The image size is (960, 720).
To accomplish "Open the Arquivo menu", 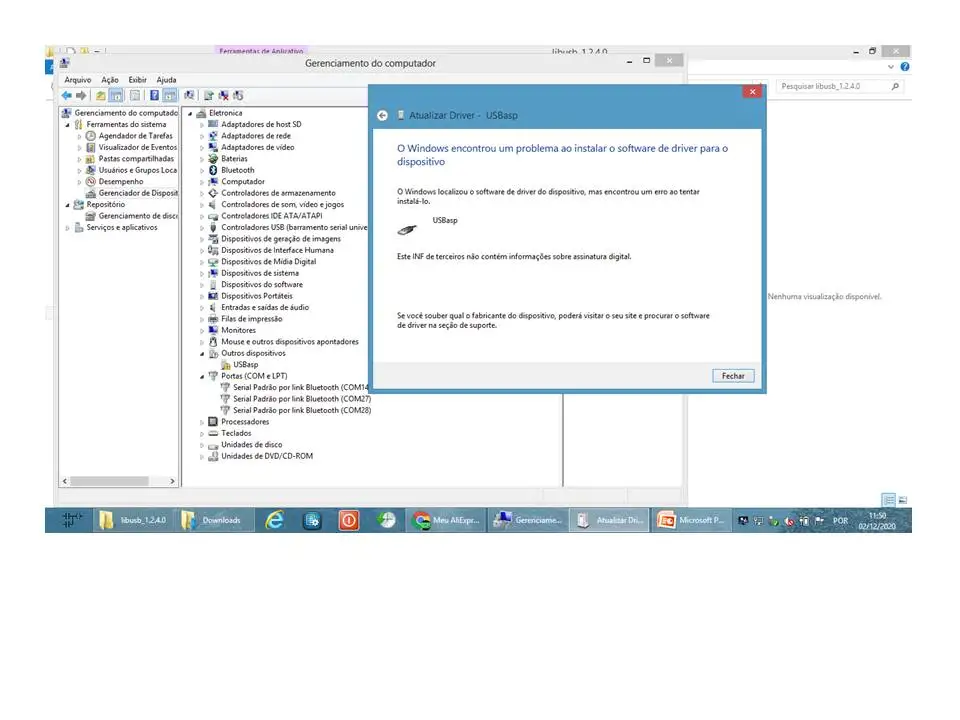I will [x=78, y=80].
